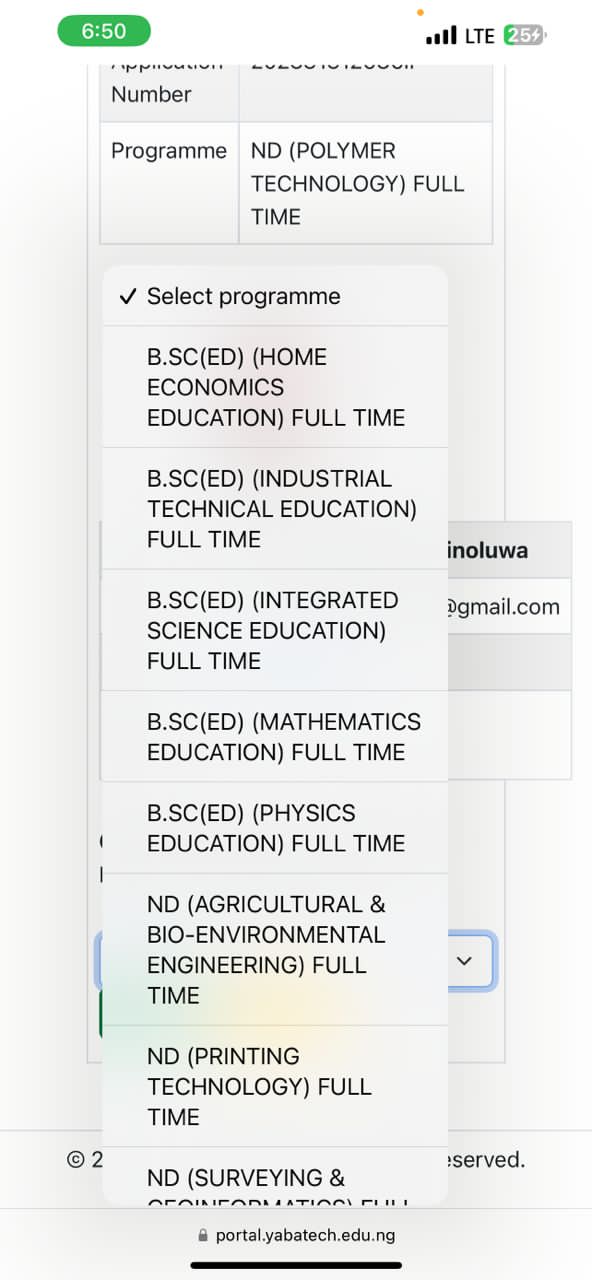Pick ND Printing Technology Full Time
Screen dimensions: 592x1280
275,1086
